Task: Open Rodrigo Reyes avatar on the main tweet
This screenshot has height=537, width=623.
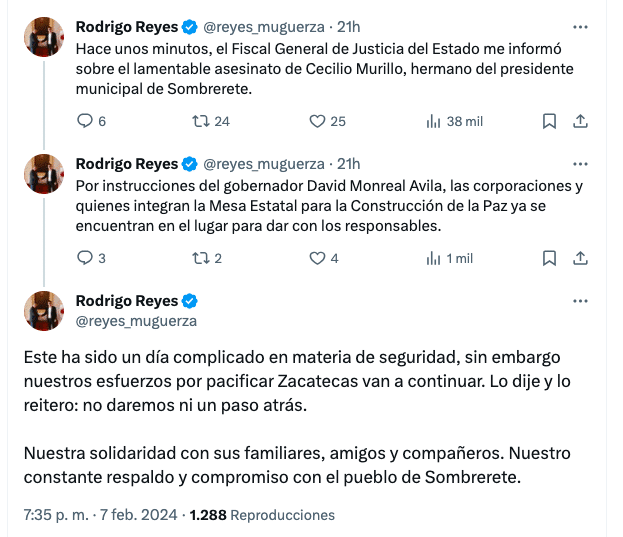Action: pos(44,311)
